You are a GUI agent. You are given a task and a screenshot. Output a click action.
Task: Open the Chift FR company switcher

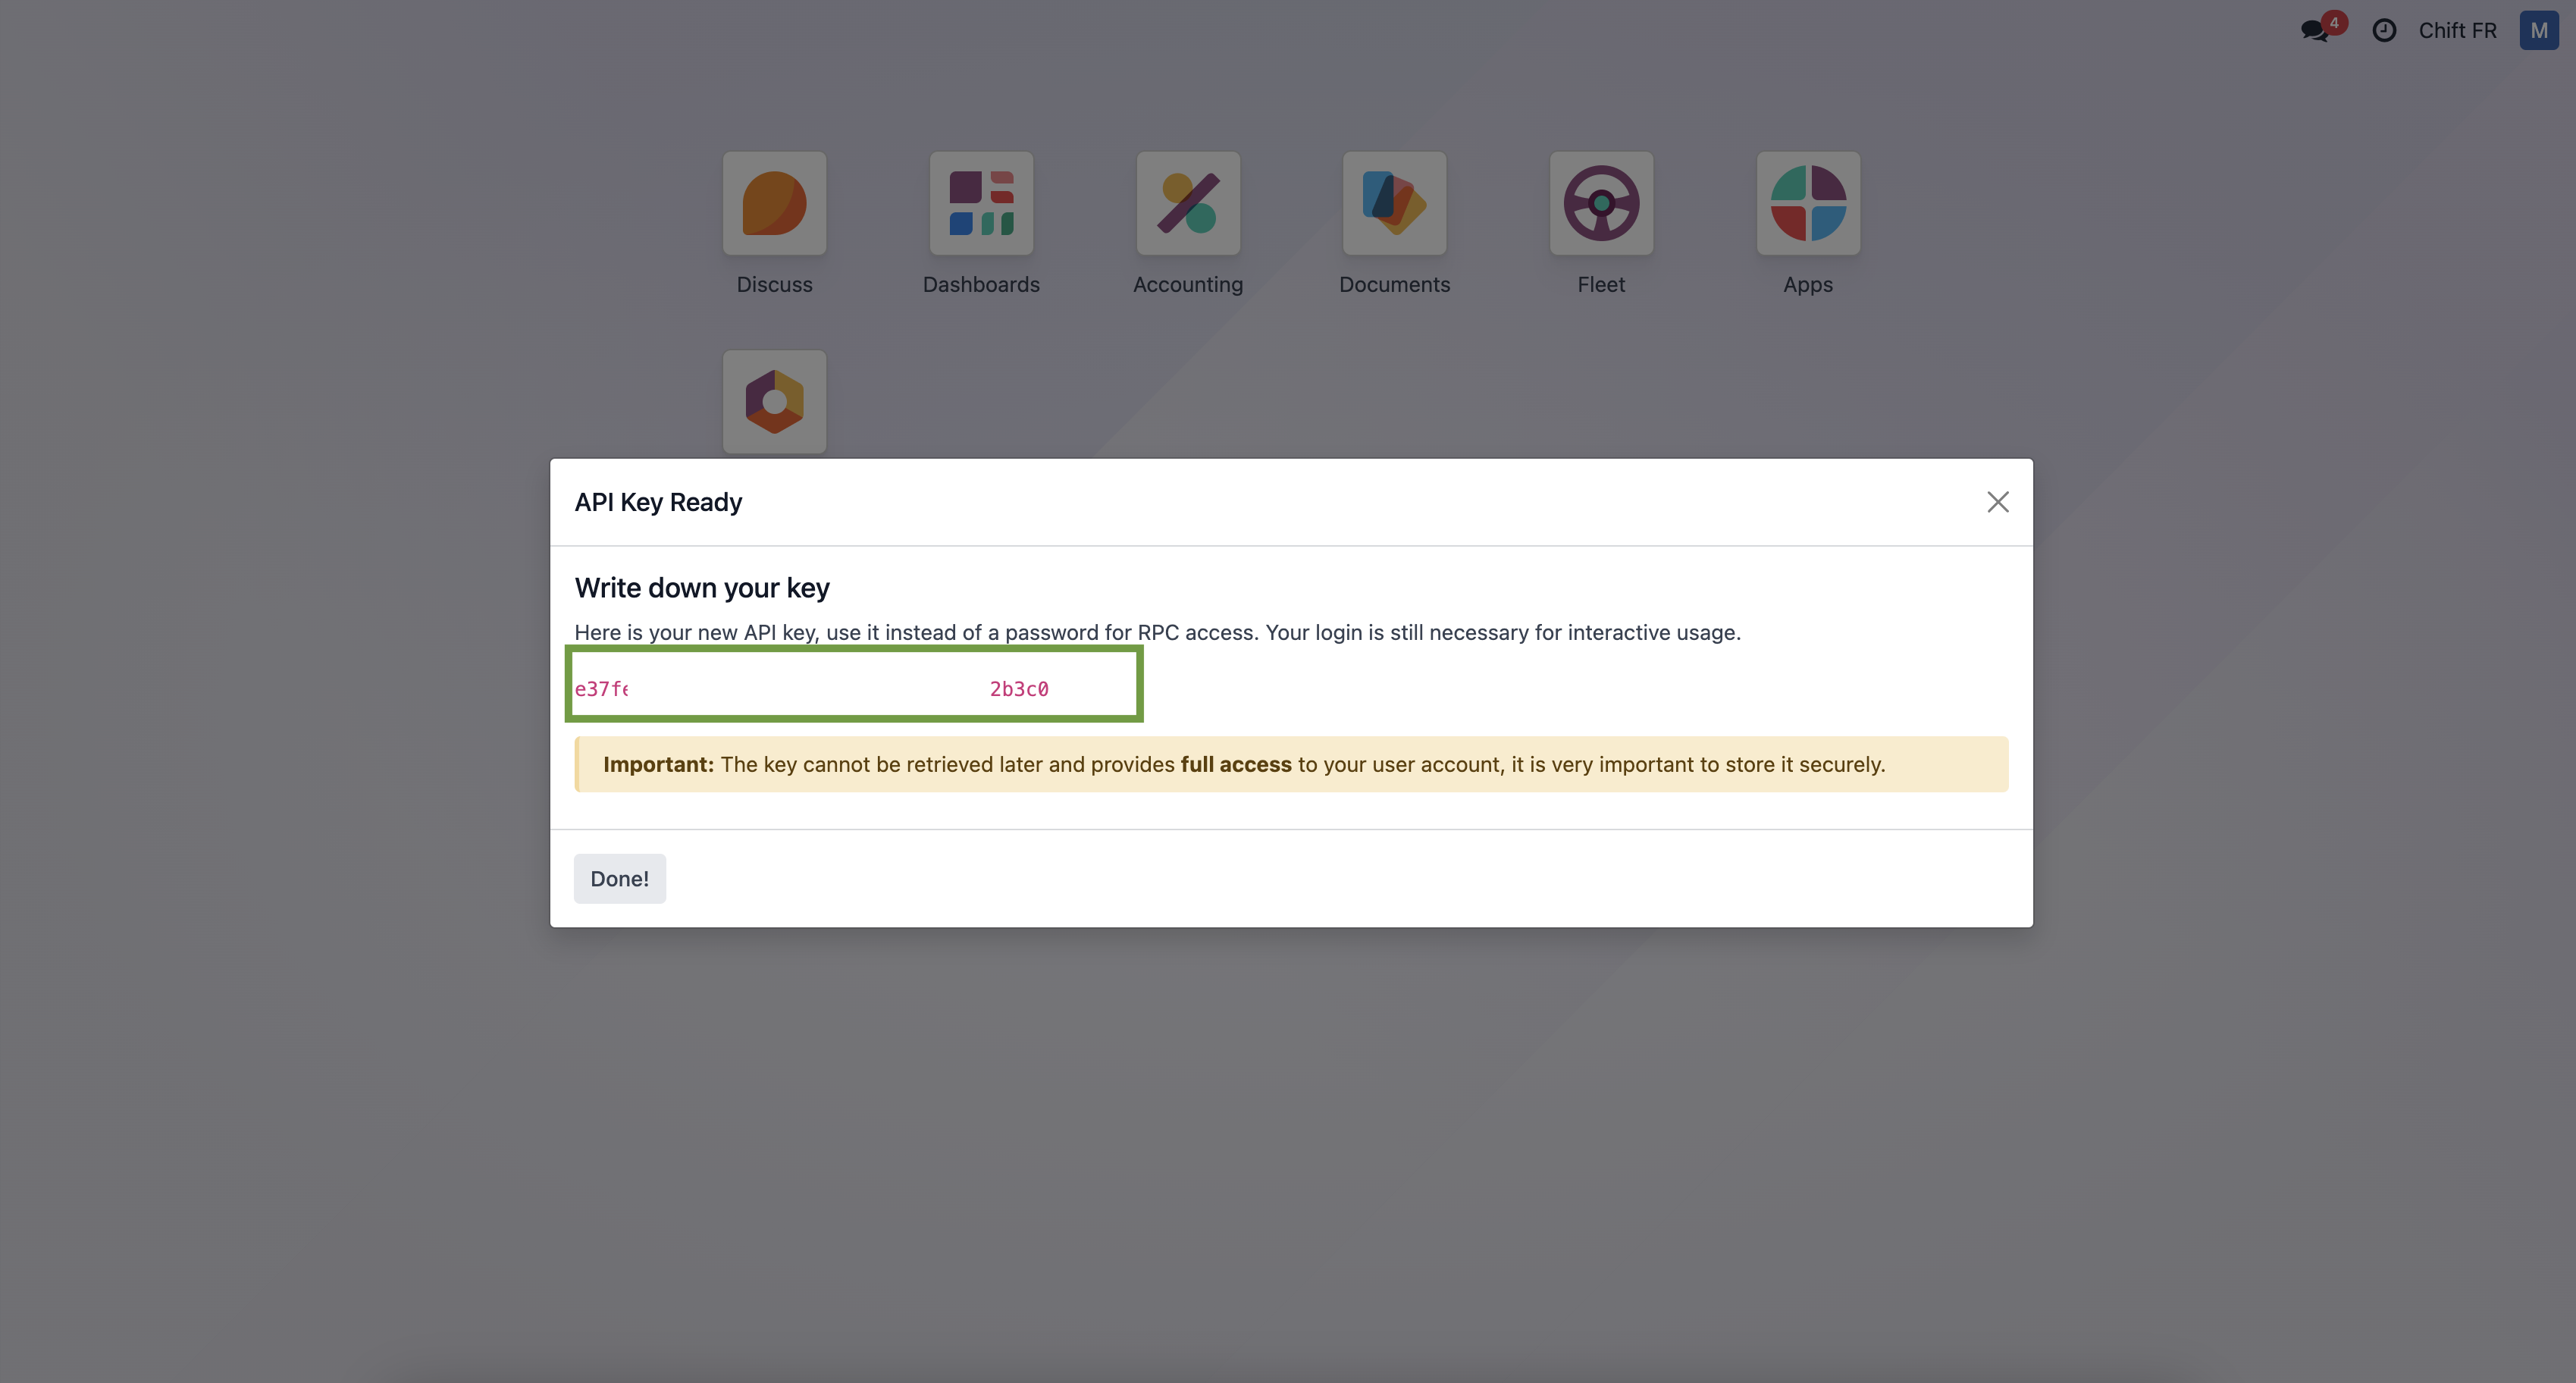[x=2457, y=30]
